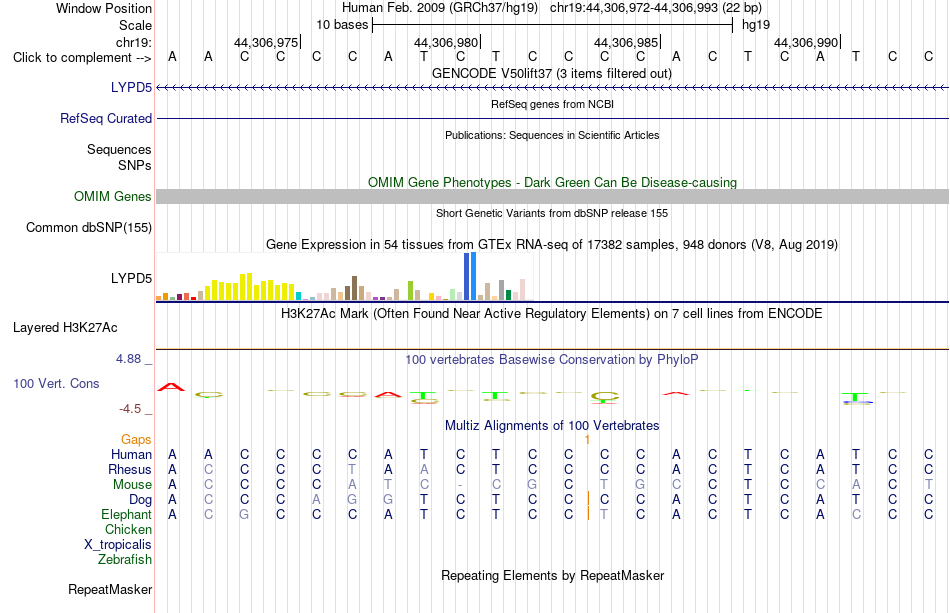Viewport: 950px width, 613px height.
Task: Click the Gaps row label
Action: (x=136, y=439)
